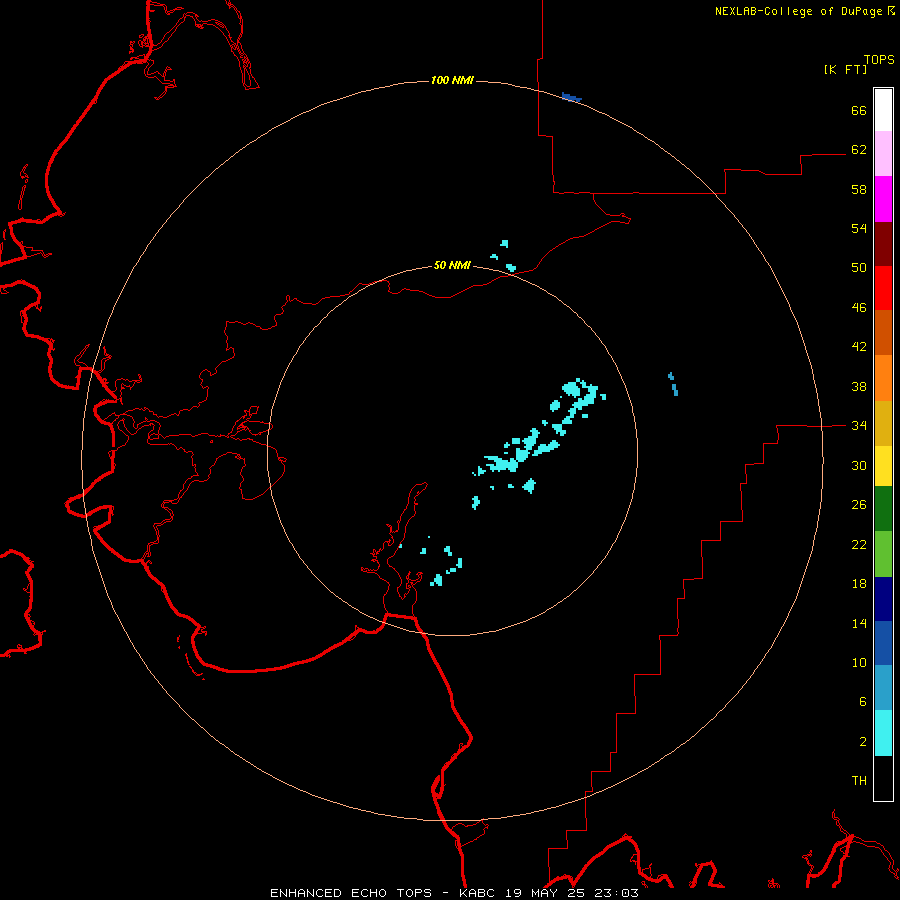
Task: Click the 54 legend value
Action: pyautogui.click(x=859, y=228)
